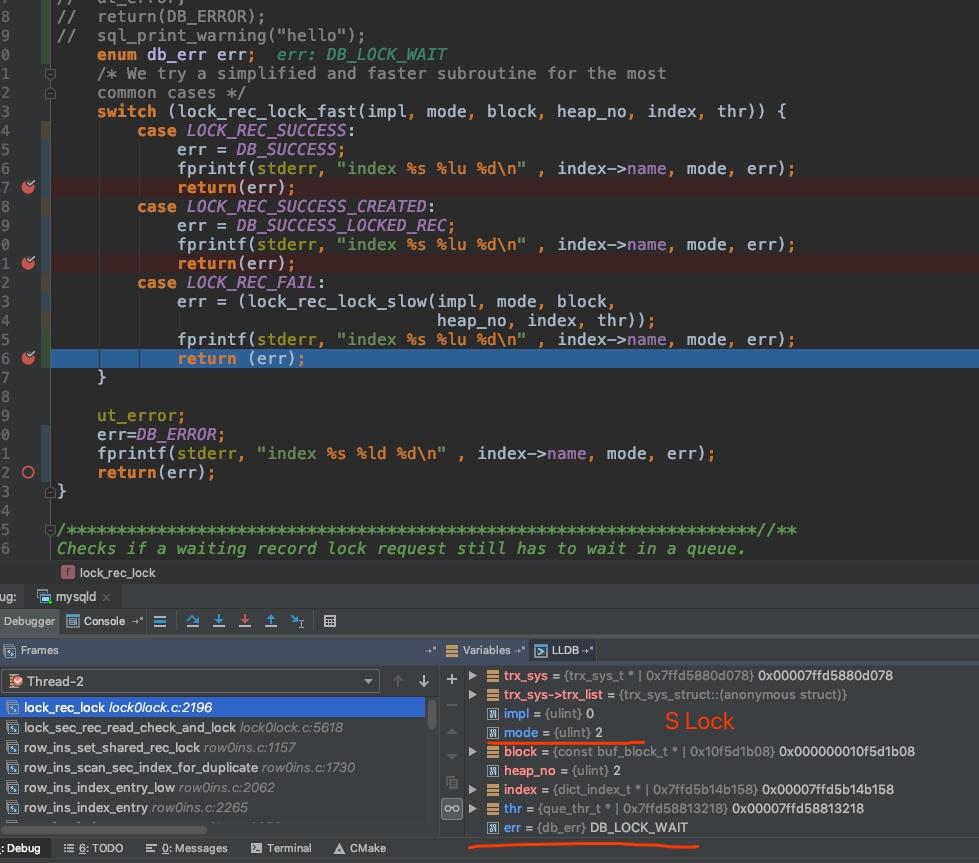Click the Step Out debugger icon
The image size is (979, 863).
(x=271, y=621)
